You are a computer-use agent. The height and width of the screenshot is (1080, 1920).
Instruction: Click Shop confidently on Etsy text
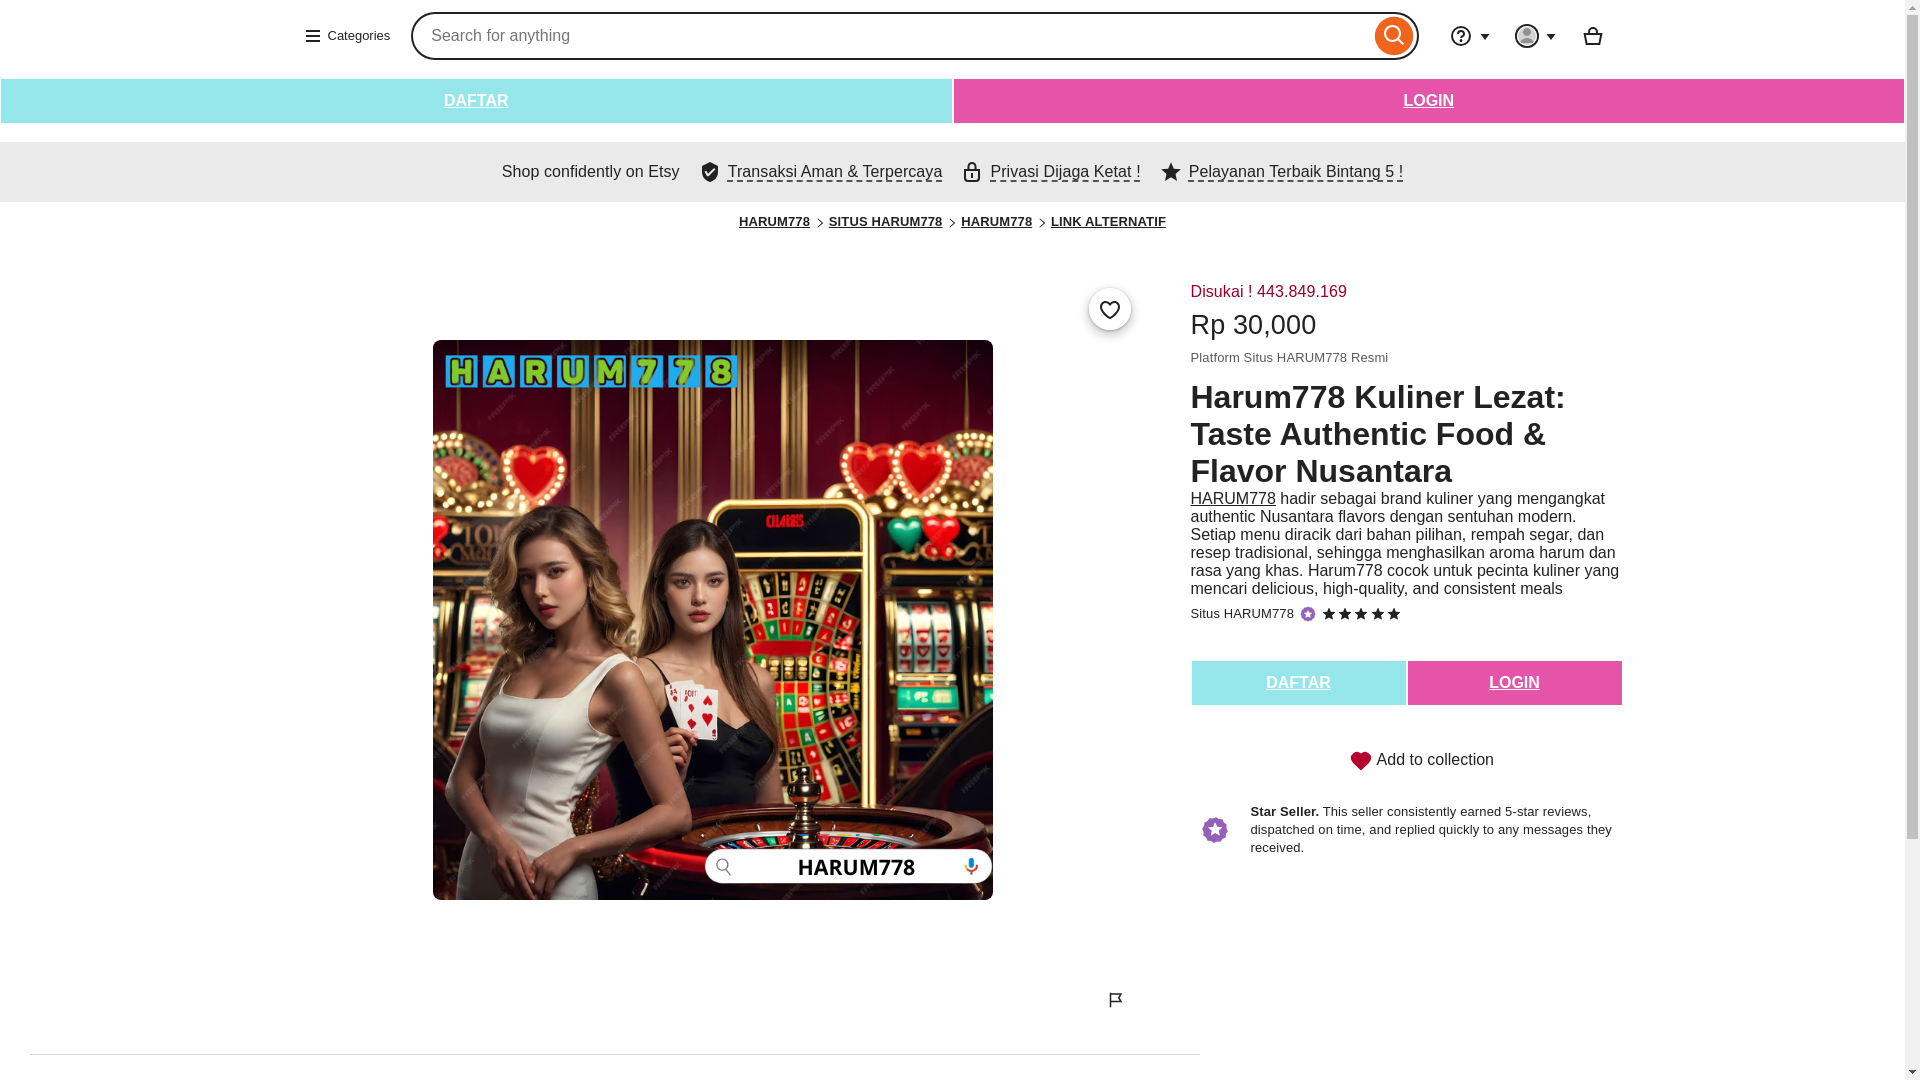tap(590, 172)
